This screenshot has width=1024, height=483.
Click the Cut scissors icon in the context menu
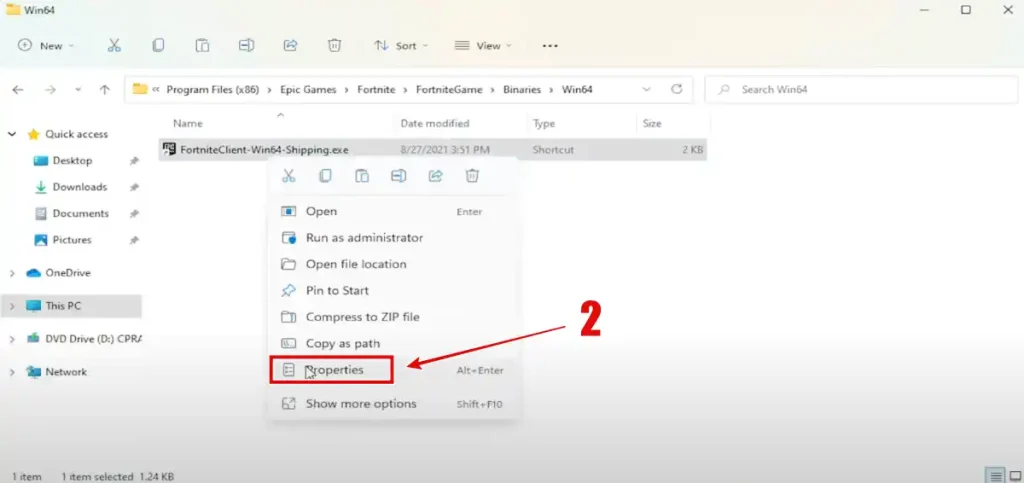[288, 176]
